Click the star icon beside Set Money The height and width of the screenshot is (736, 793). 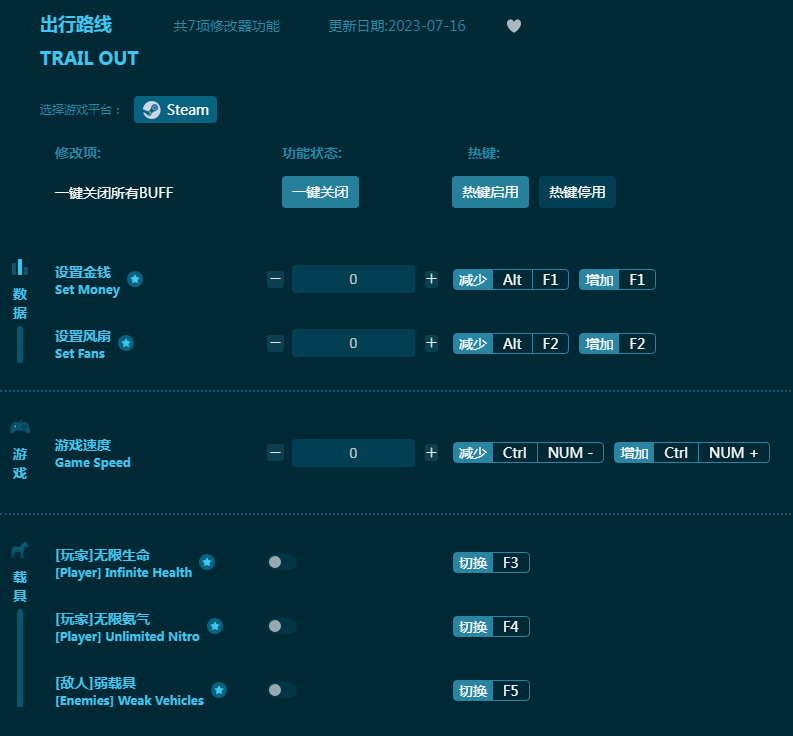[x=135, y=279]
